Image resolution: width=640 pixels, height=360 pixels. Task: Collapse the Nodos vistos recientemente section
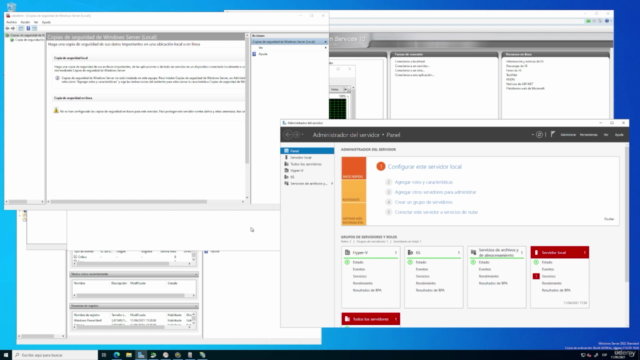(x=196, y=274)
